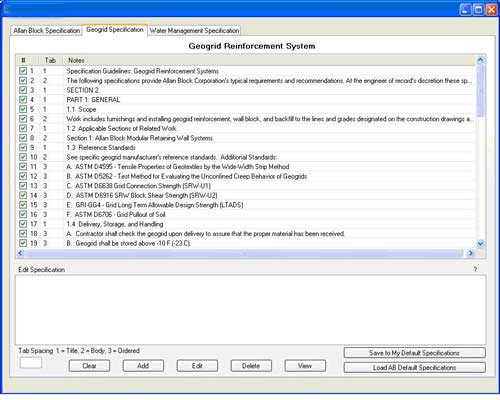500x400 pixels.
Task: Click the Clear button
Action: tap(89, 366)
